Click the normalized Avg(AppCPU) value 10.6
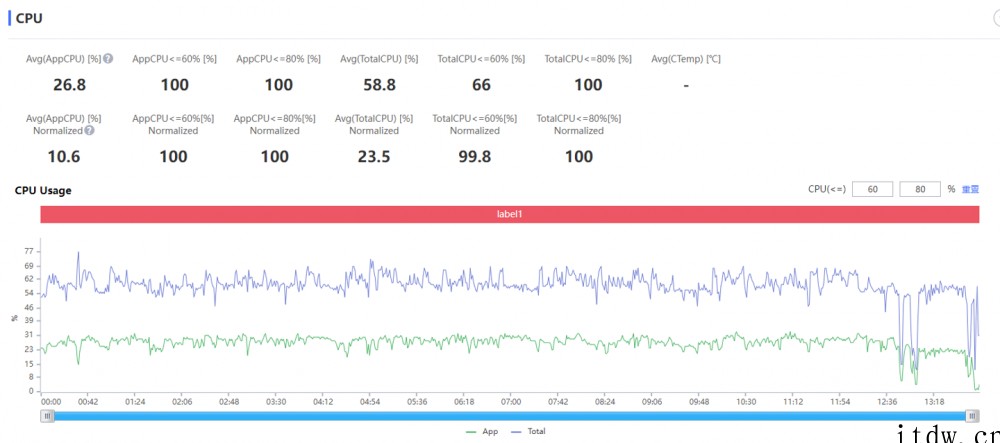The width and height of the screenshot is (1000, 443). 64,156
